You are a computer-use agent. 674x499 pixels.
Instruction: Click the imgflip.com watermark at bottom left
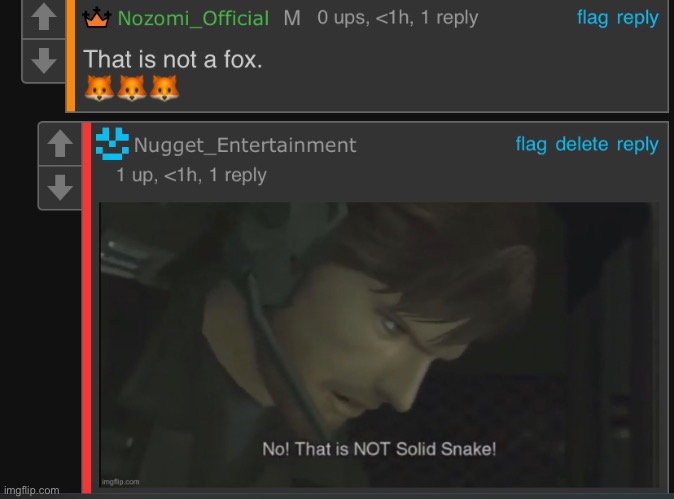pyautogui.click(x=31, y=490)
